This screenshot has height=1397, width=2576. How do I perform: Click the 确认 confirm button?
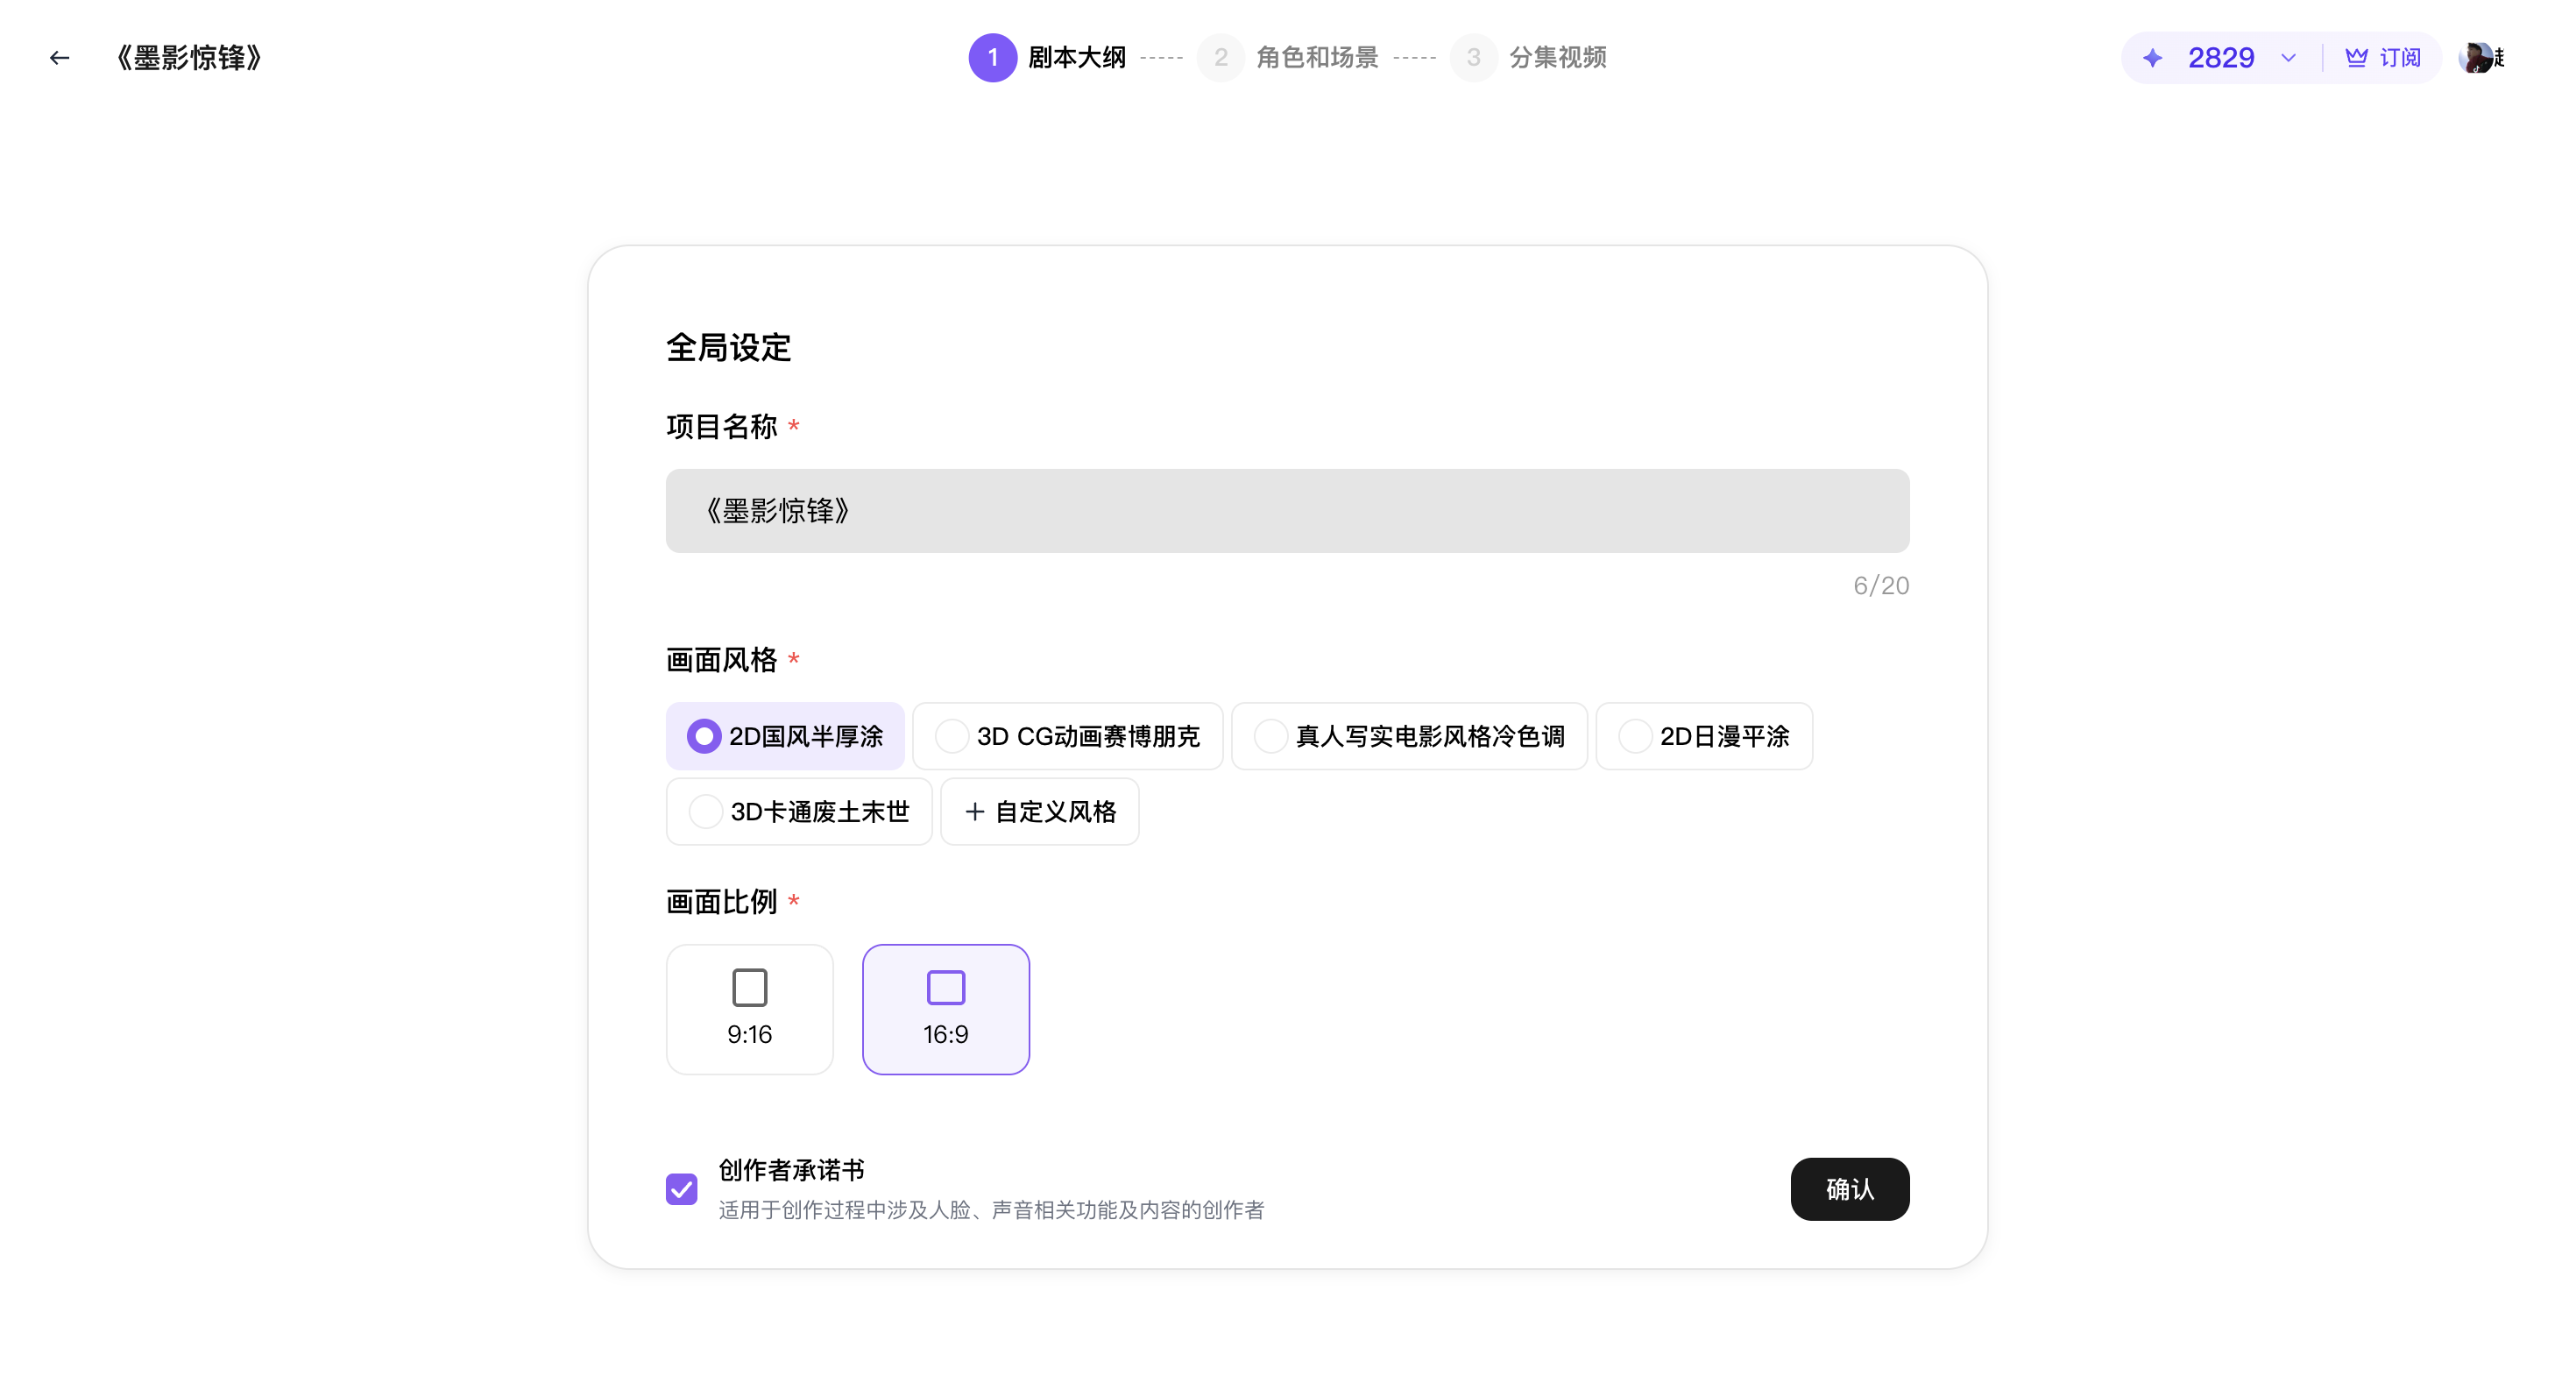click(x=1849, y=1189)
